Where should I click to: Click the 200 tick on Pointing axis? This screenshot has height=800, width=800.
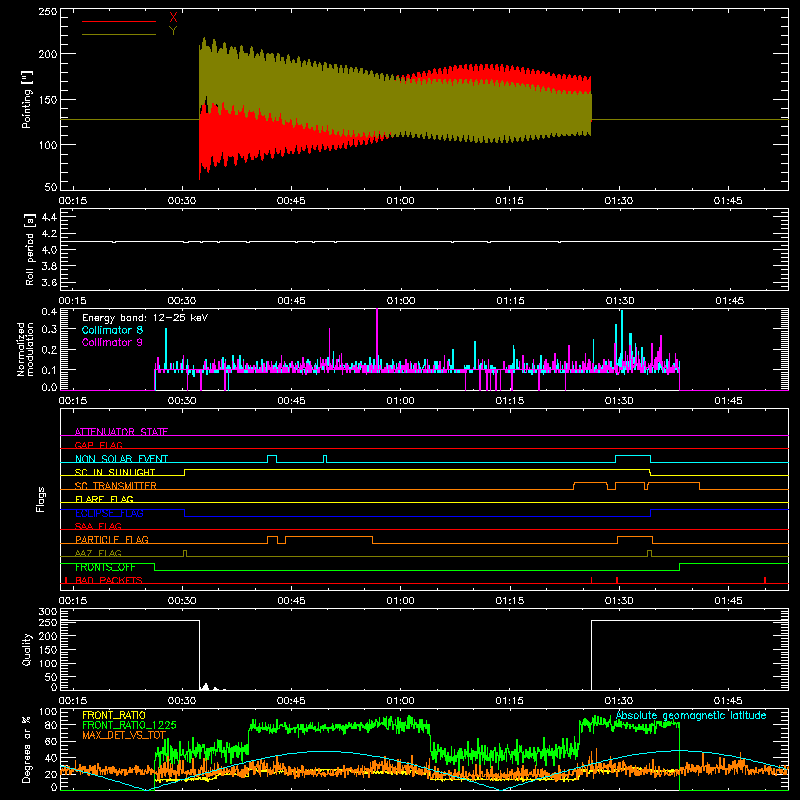(x=48, y=54)
